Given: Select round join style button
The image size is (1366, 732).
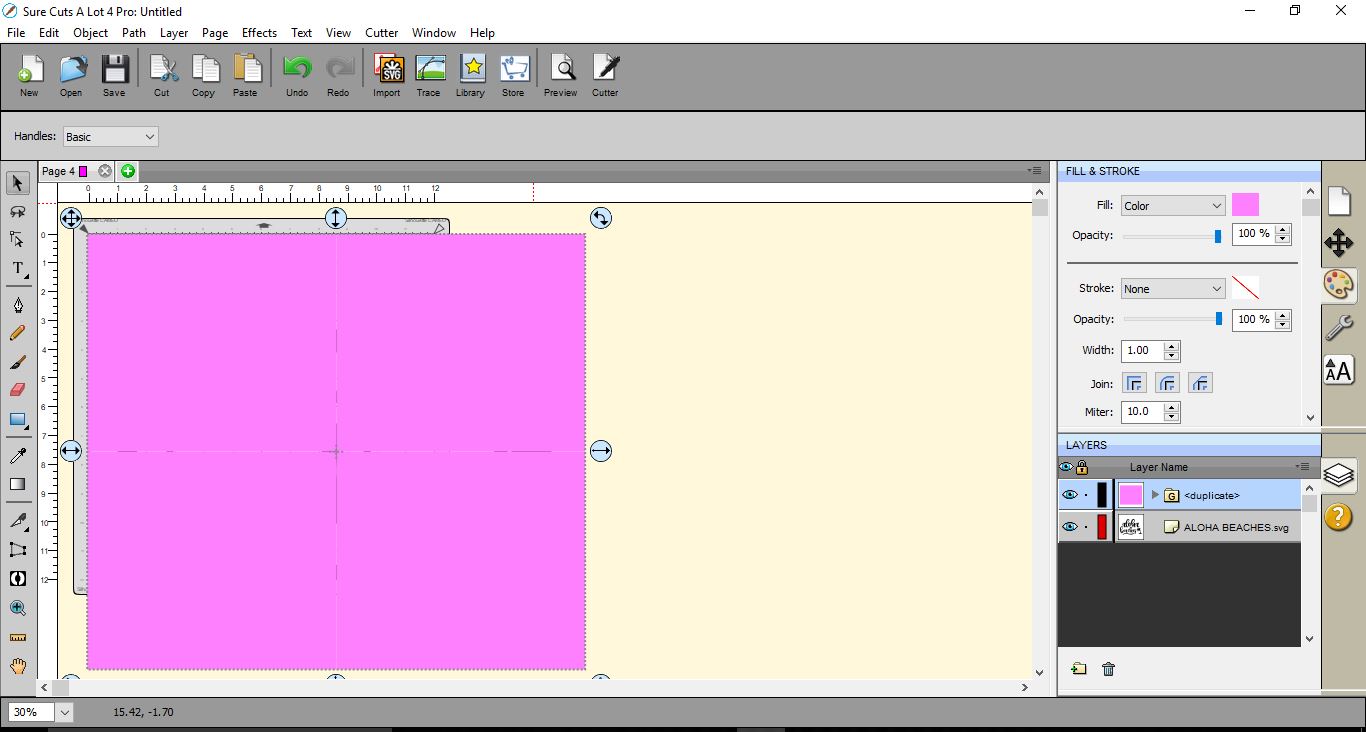Looking at the screenshot, I should 1167,383.
